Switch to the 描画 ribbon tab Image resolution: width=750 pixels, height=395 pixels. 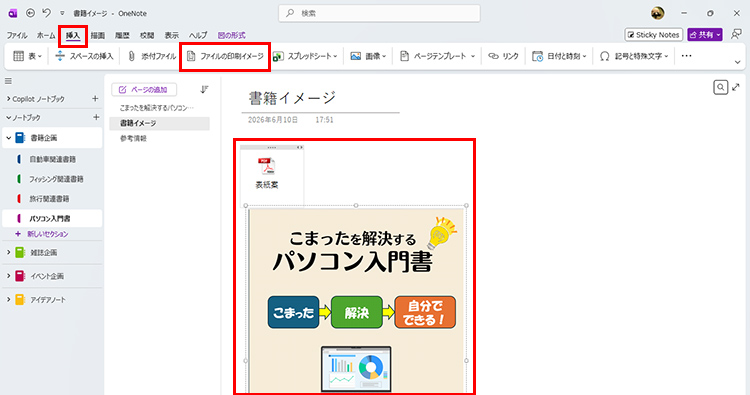click(98, 35)
